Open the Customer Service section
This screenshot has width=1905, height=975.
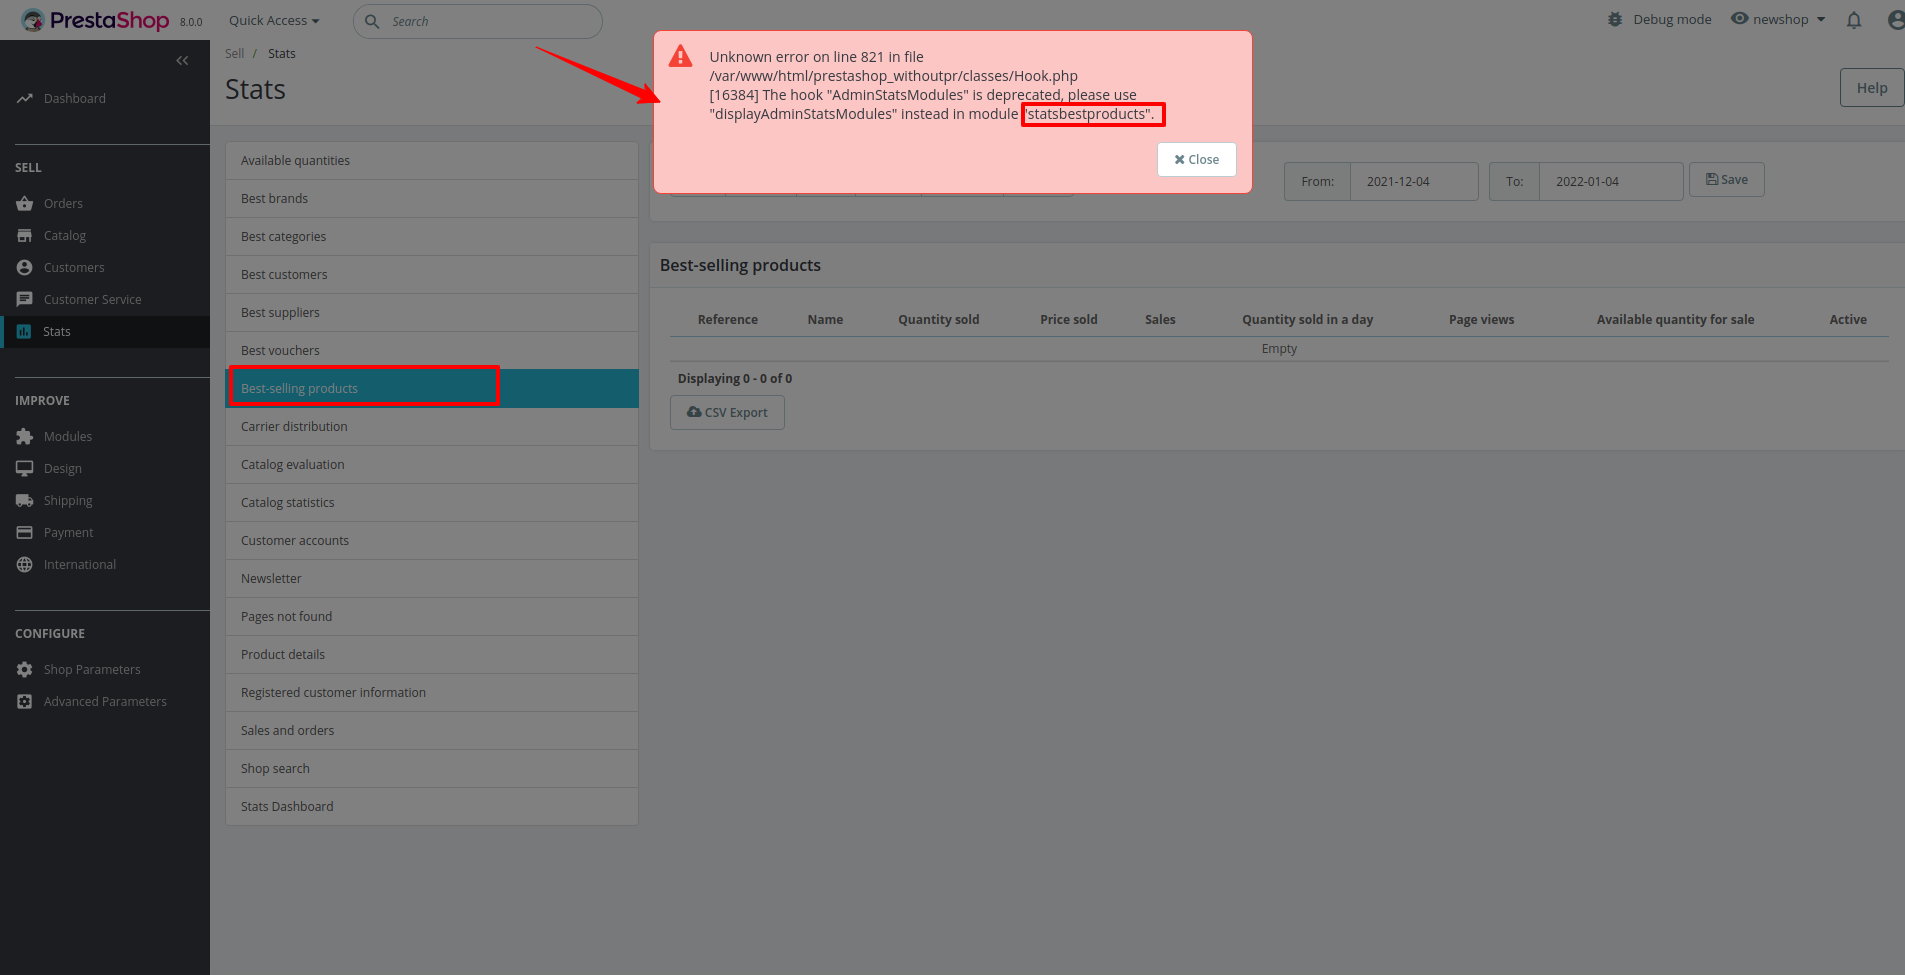pos(92,299)
